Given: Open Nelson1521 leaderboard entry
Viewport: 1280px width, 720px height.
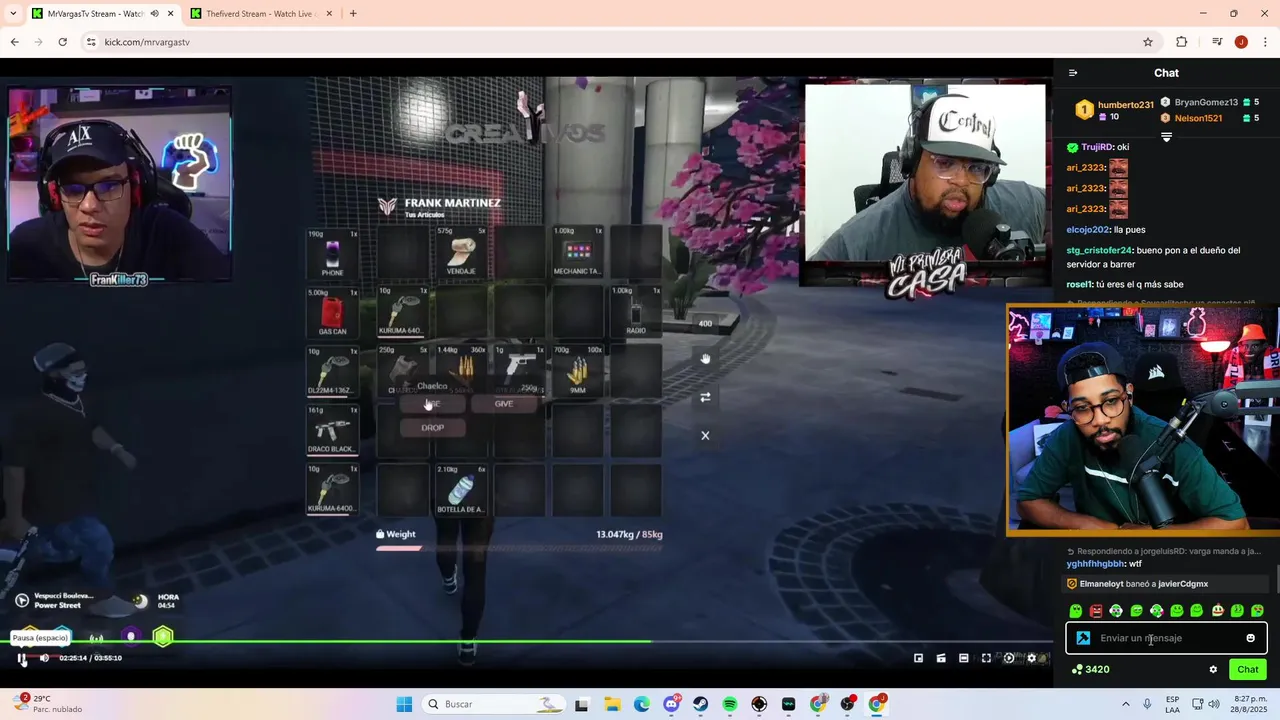Looking at the screenshot, I should 1198,118.
